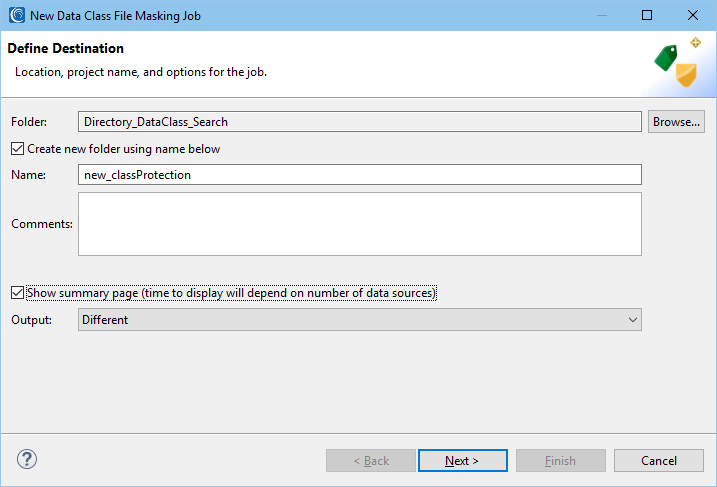Click the greyed-out Finish button
Viewport: 717px width, 487px height.
(x=561, y=460)
